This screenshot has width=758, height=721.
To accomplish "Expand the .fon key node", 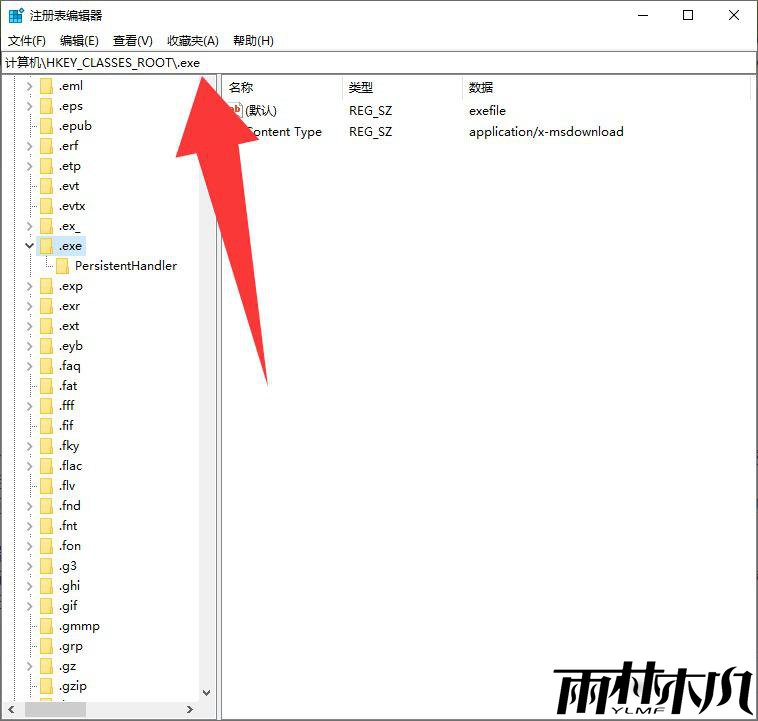I will click(29, 546).
